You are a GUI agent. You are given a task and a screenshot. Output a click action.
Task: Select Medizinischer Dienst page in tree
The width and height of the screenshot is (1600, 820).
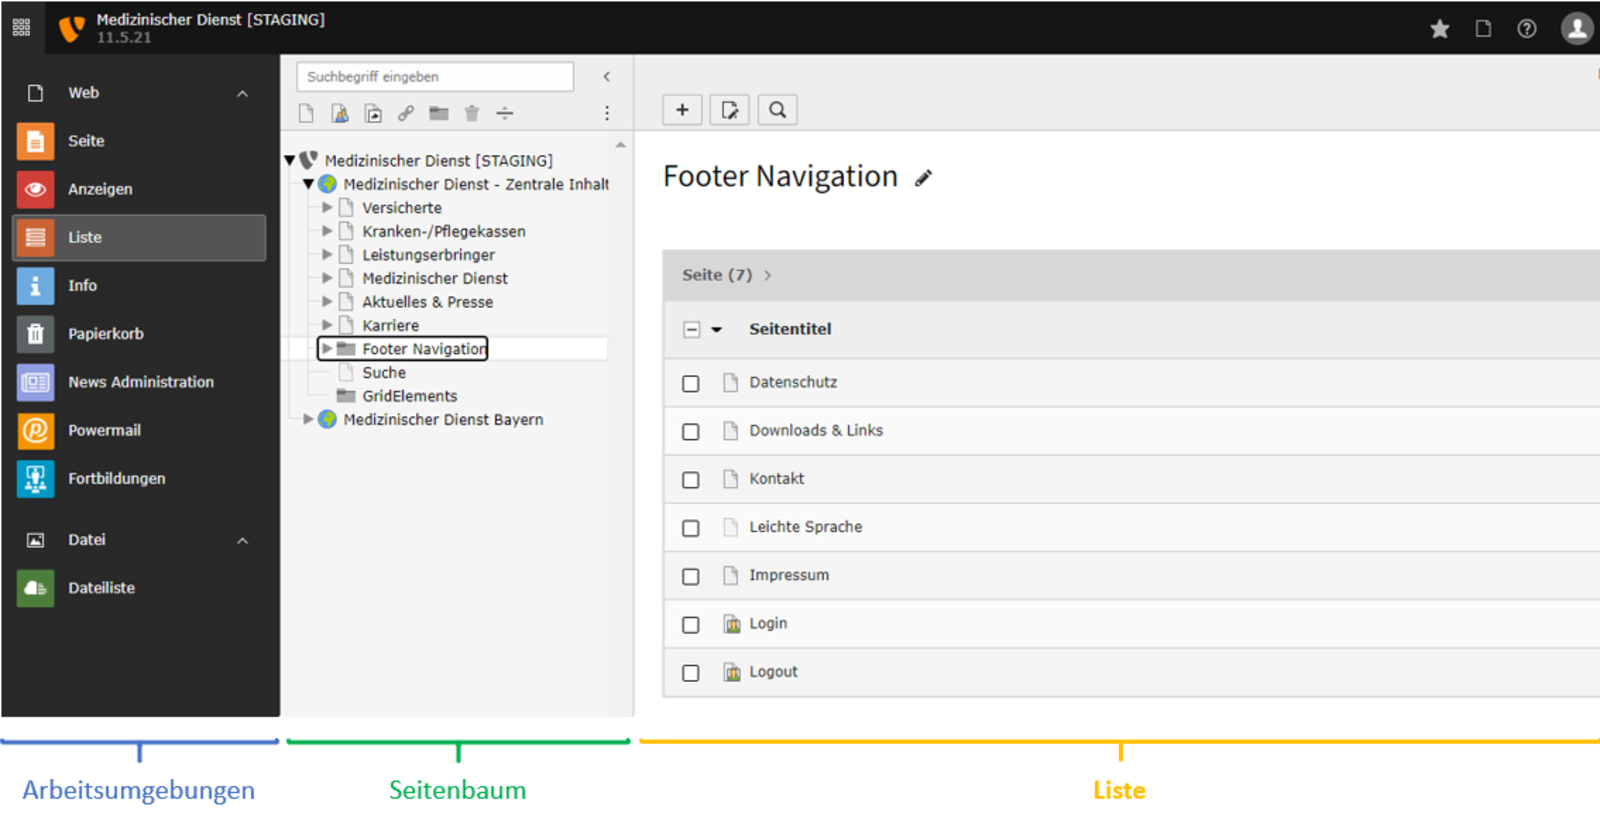pyautogui.click(x=435, y=279)
